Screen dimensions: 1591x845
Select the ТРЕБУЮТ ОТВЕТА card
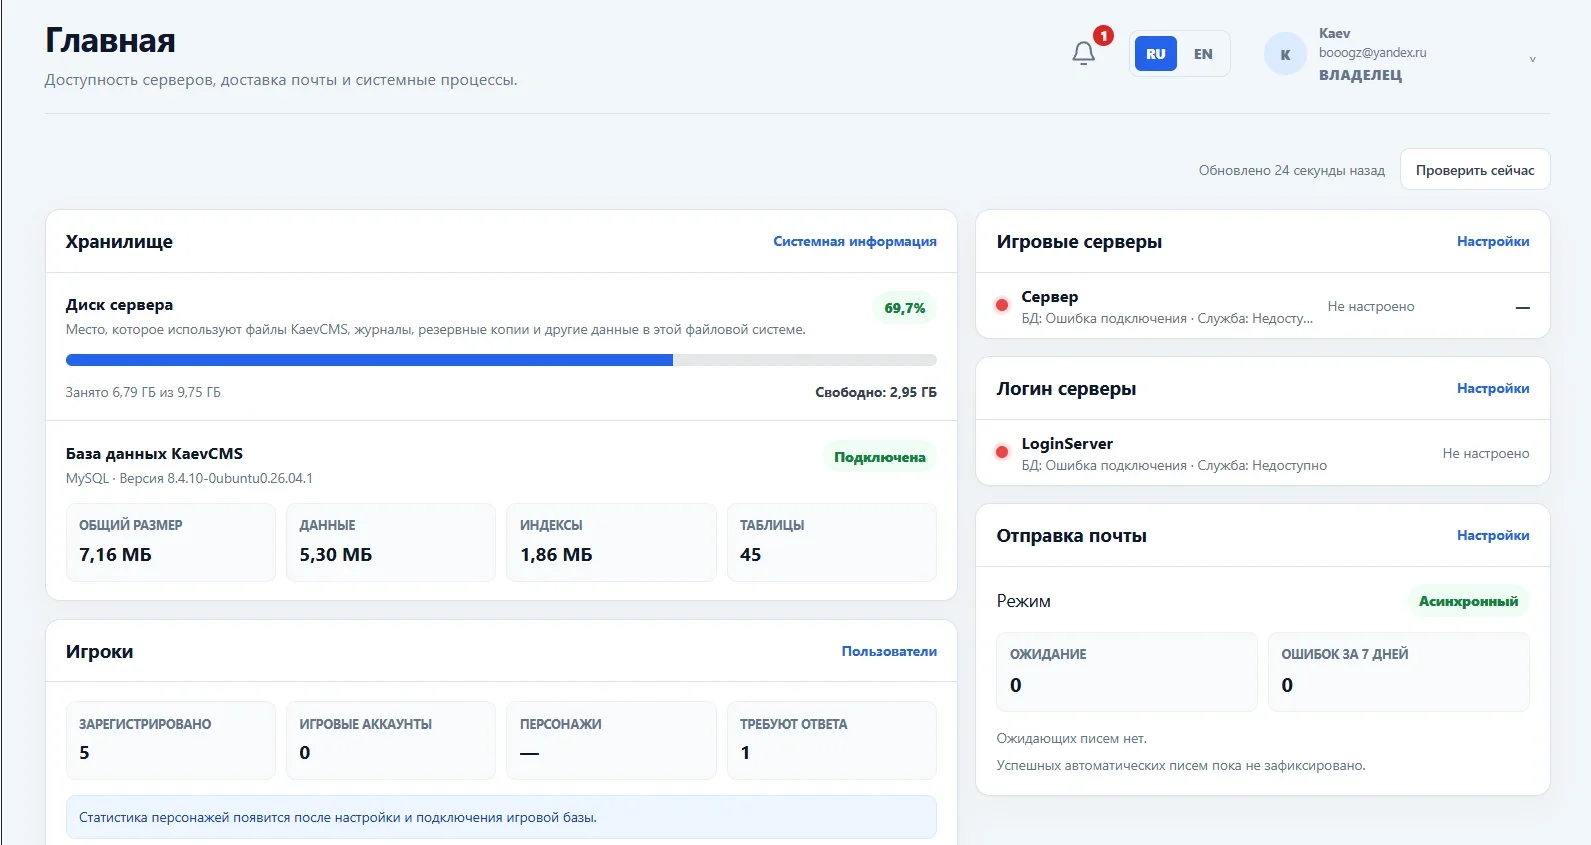[832, 740]
